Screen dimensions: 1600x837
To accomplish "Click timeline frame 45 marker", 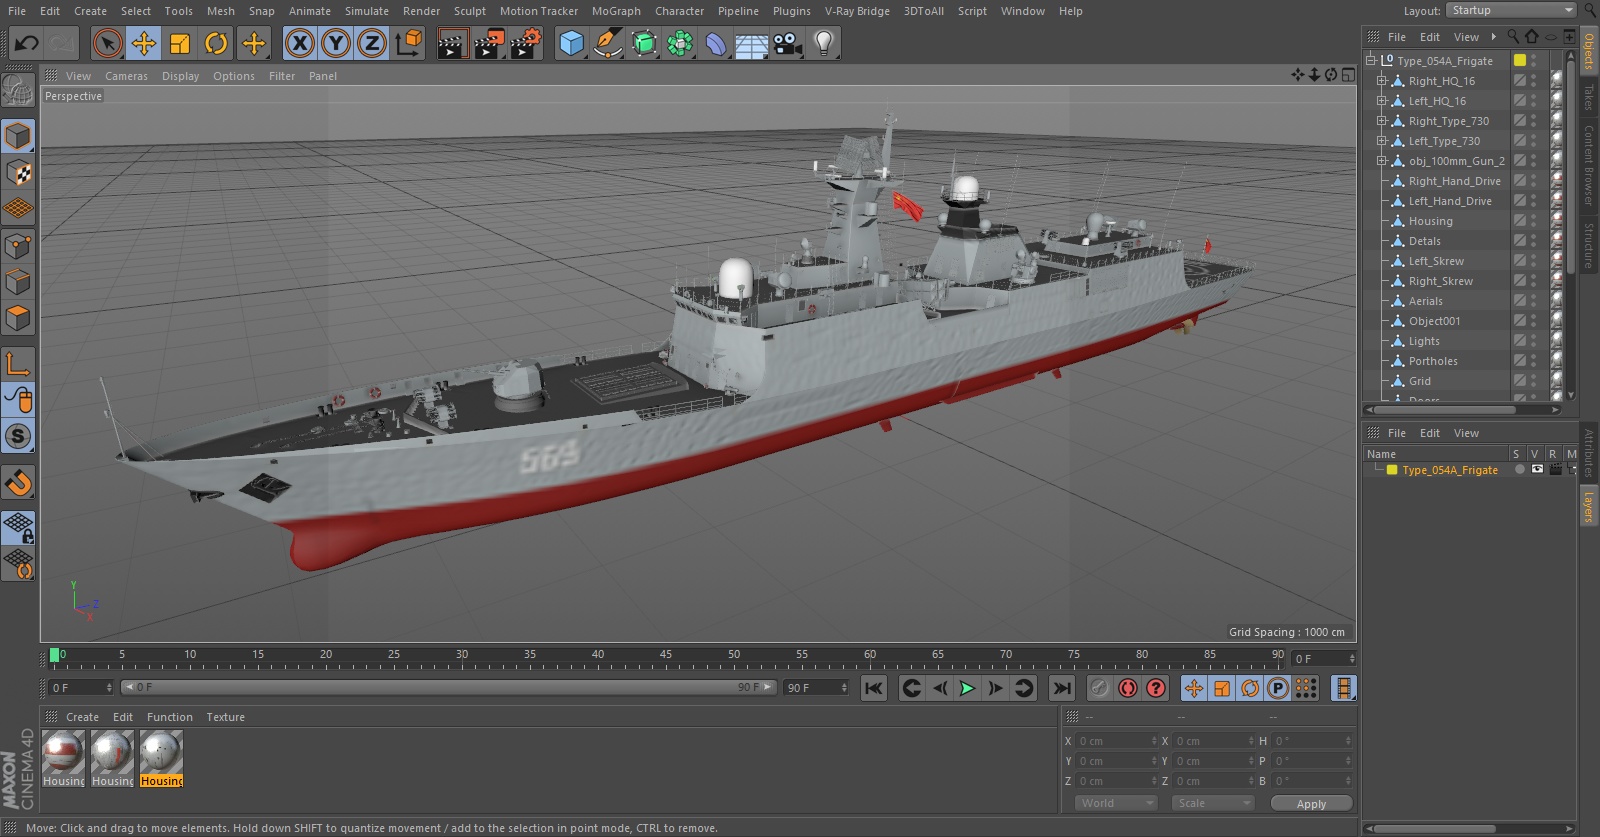I will coord(666,655).
